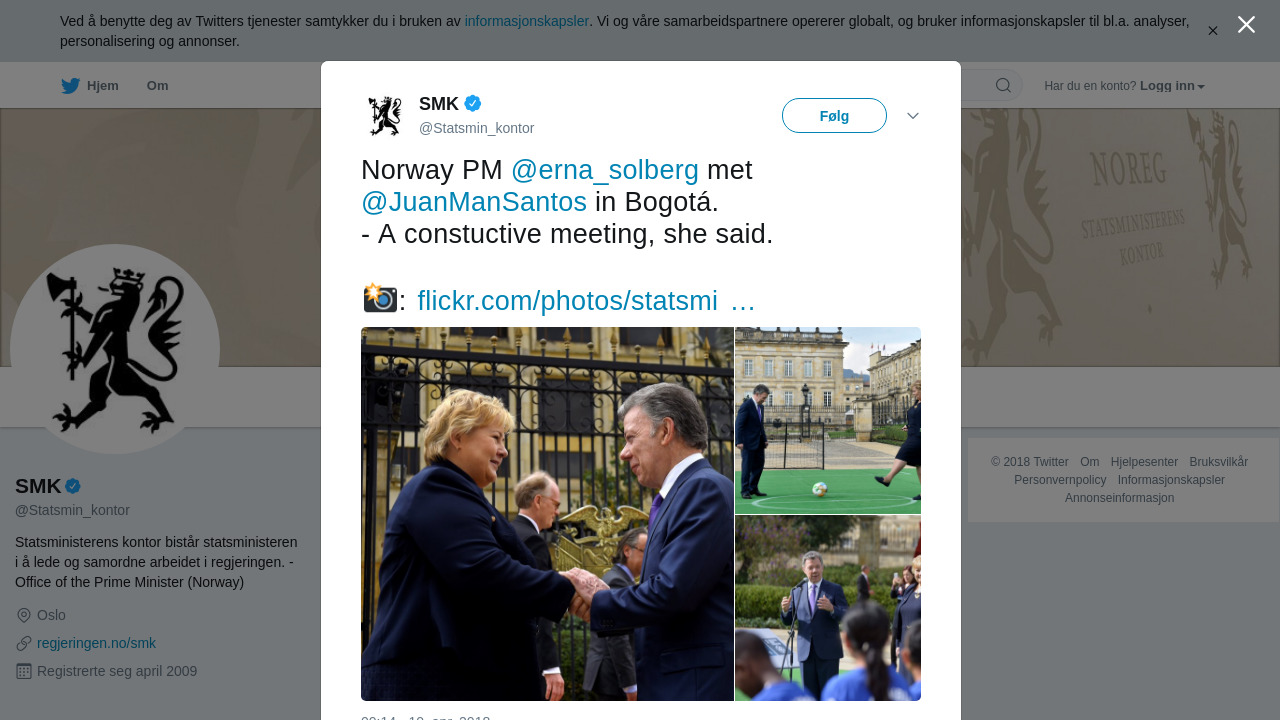Close the tweet overlay with the large X

tap(1246, 25)
